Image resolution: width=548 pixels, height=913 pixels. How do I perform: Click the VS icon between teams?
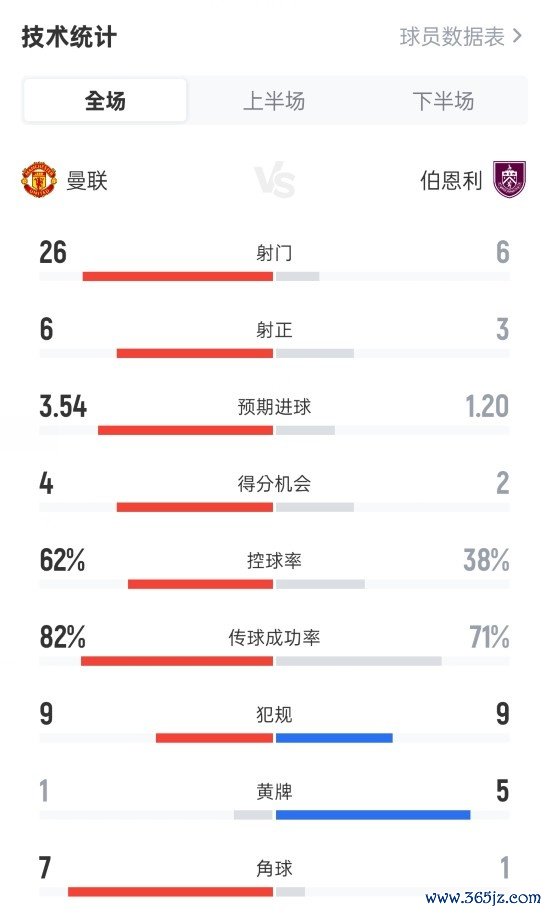[275, 180]
